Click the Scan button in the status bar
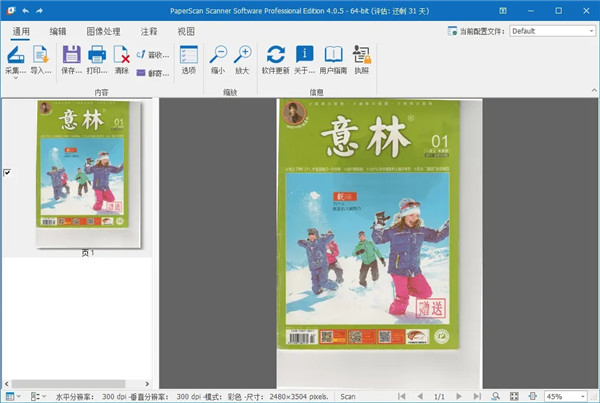The height and width of the screenshot is (403, 600). pos(348,396)
